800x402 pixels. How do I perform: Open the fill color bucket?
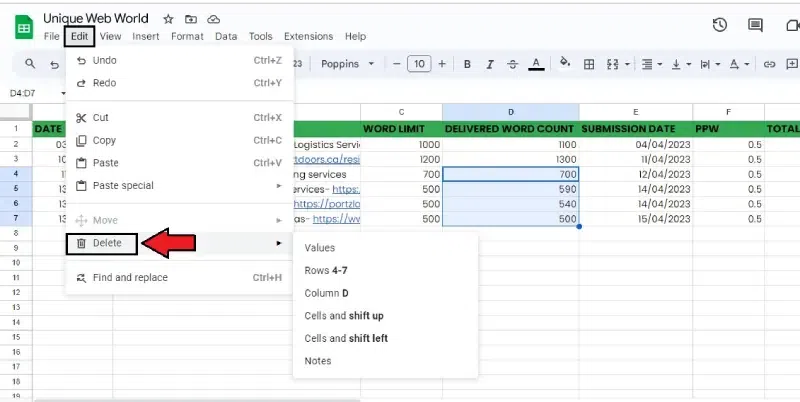(x=565, y=63)
